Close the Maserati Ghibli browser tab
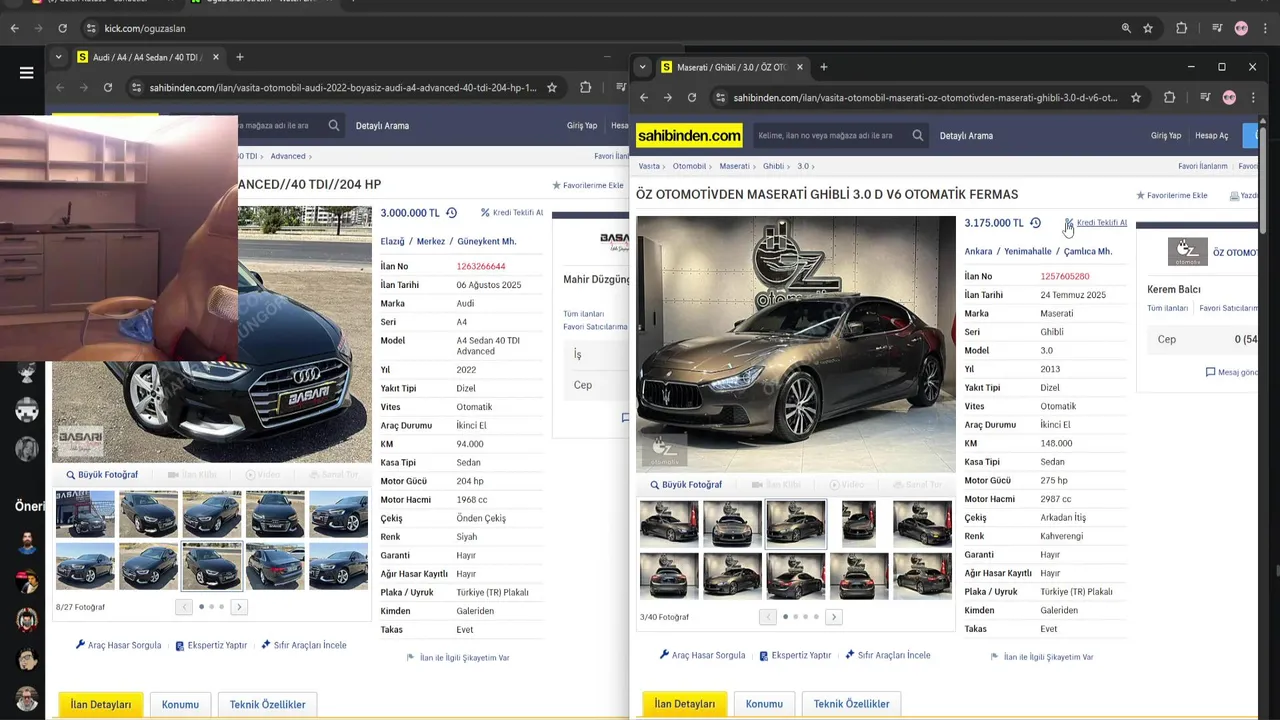This screenshot has width=1280, height=720. 799,67
